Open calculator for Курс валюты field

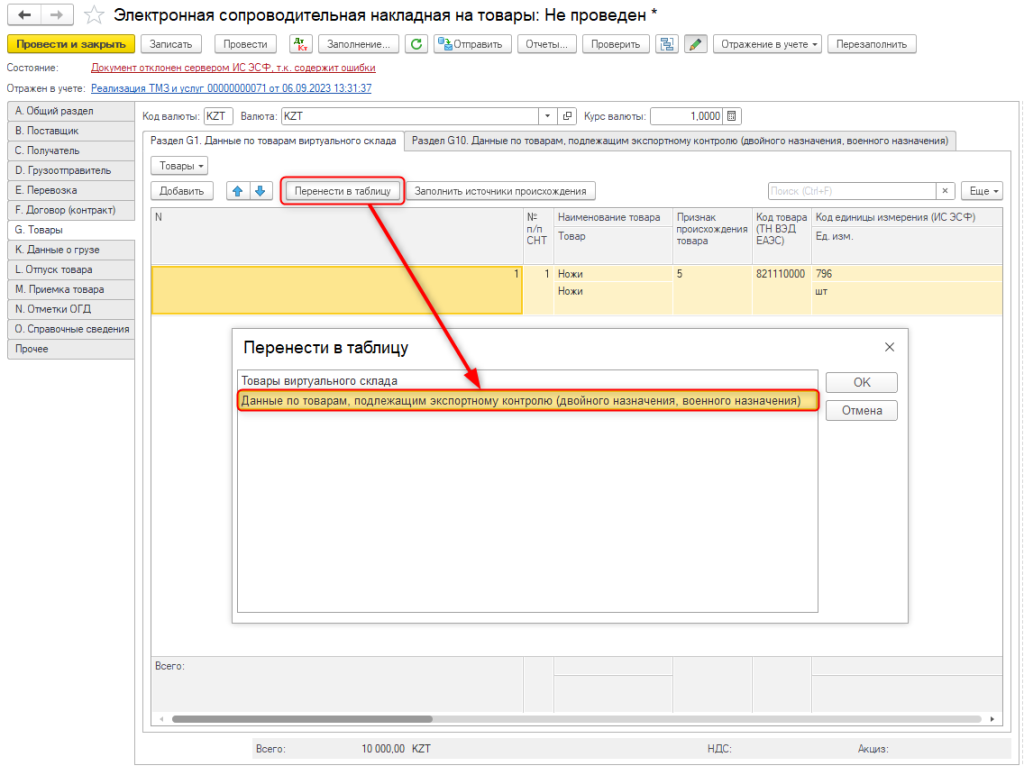tap(731, 116)
